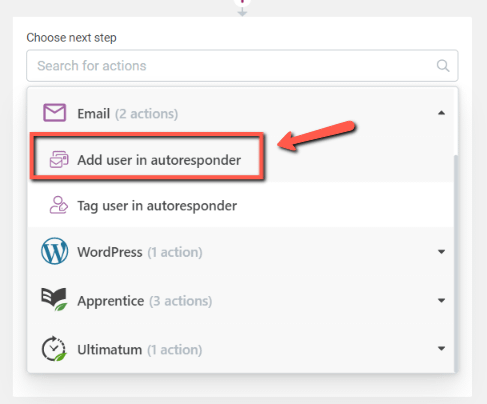Open the Apprentice (3 actions) category label
The height and width of the screenshot is (404, 487).
point(145,301)
